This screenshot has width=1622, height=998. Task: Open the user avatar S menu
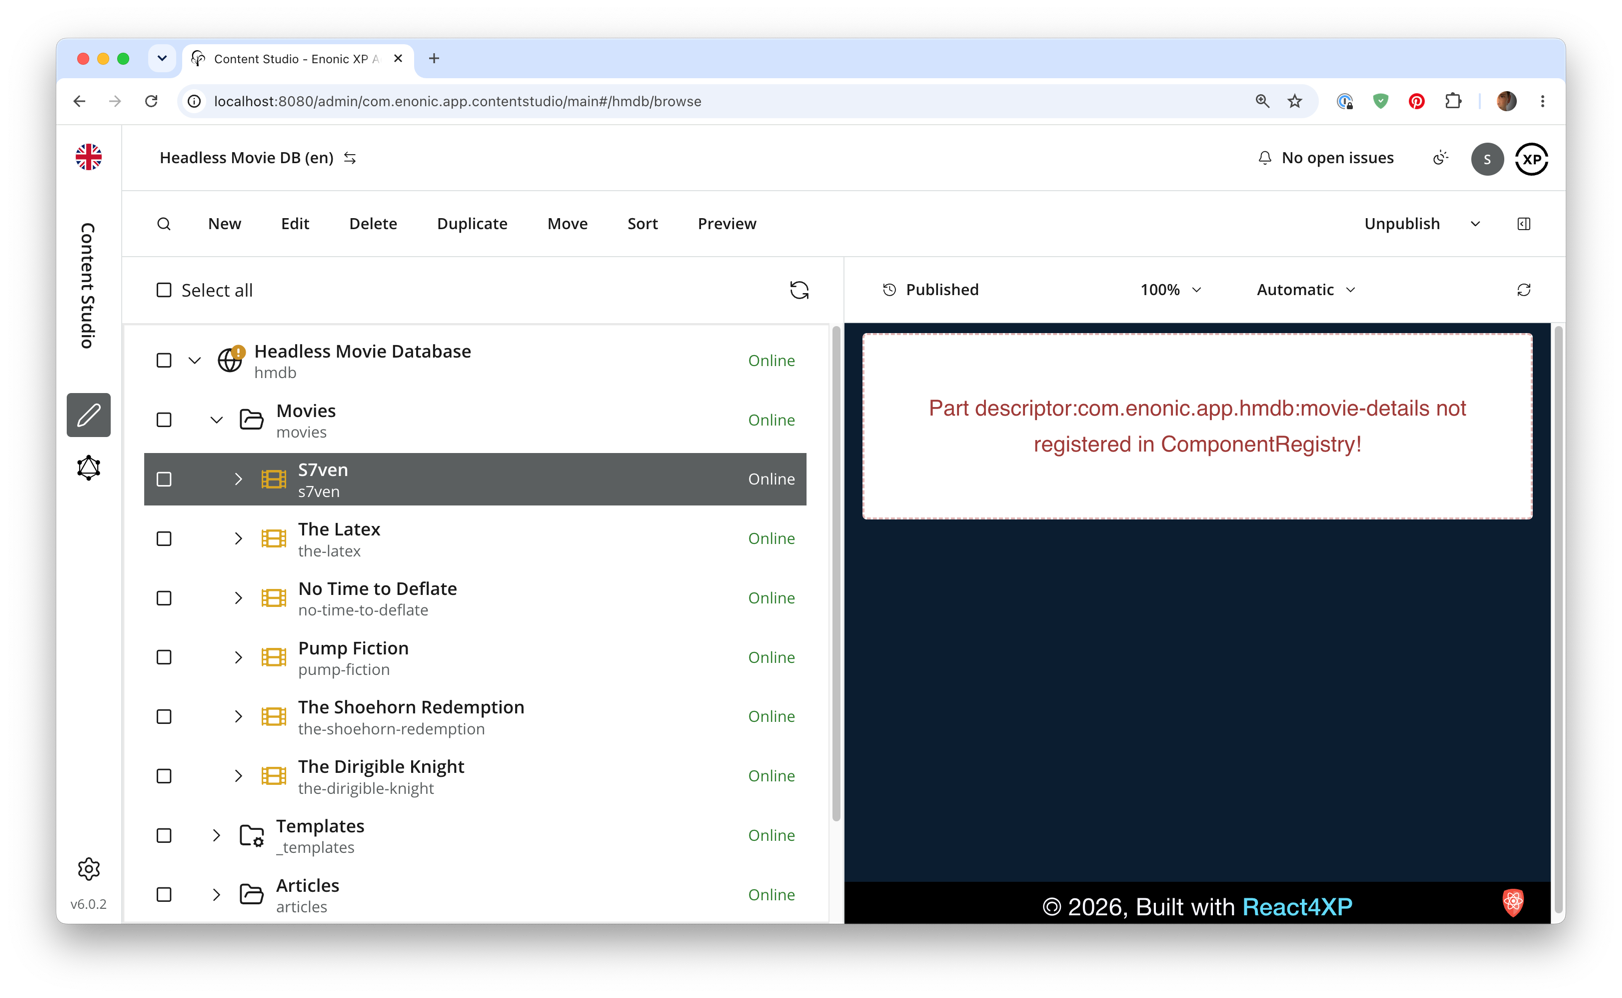[1487, 158]
